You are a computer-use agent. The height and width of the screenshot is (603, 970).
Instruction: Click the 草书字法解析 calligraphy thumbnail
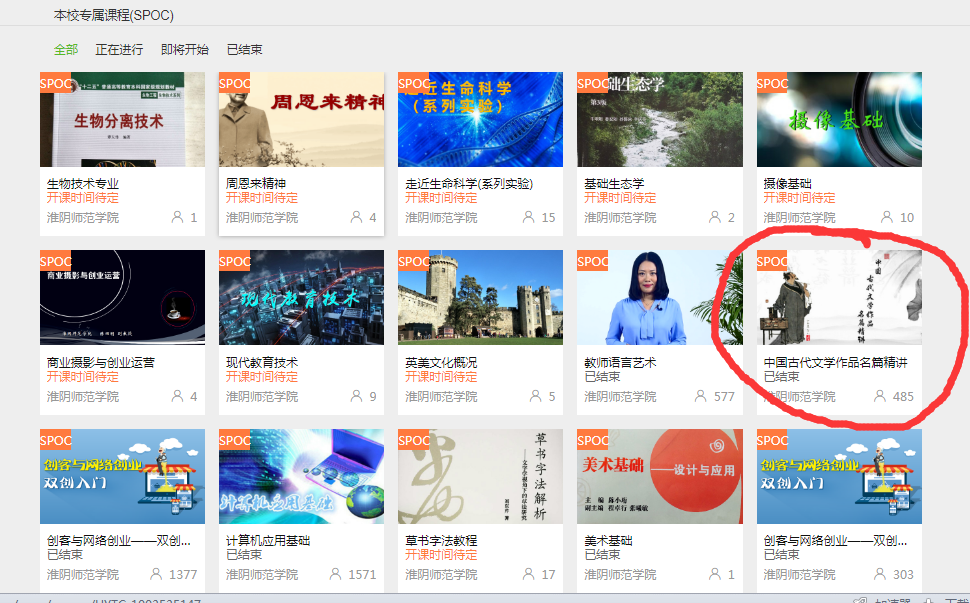[480, 476]
